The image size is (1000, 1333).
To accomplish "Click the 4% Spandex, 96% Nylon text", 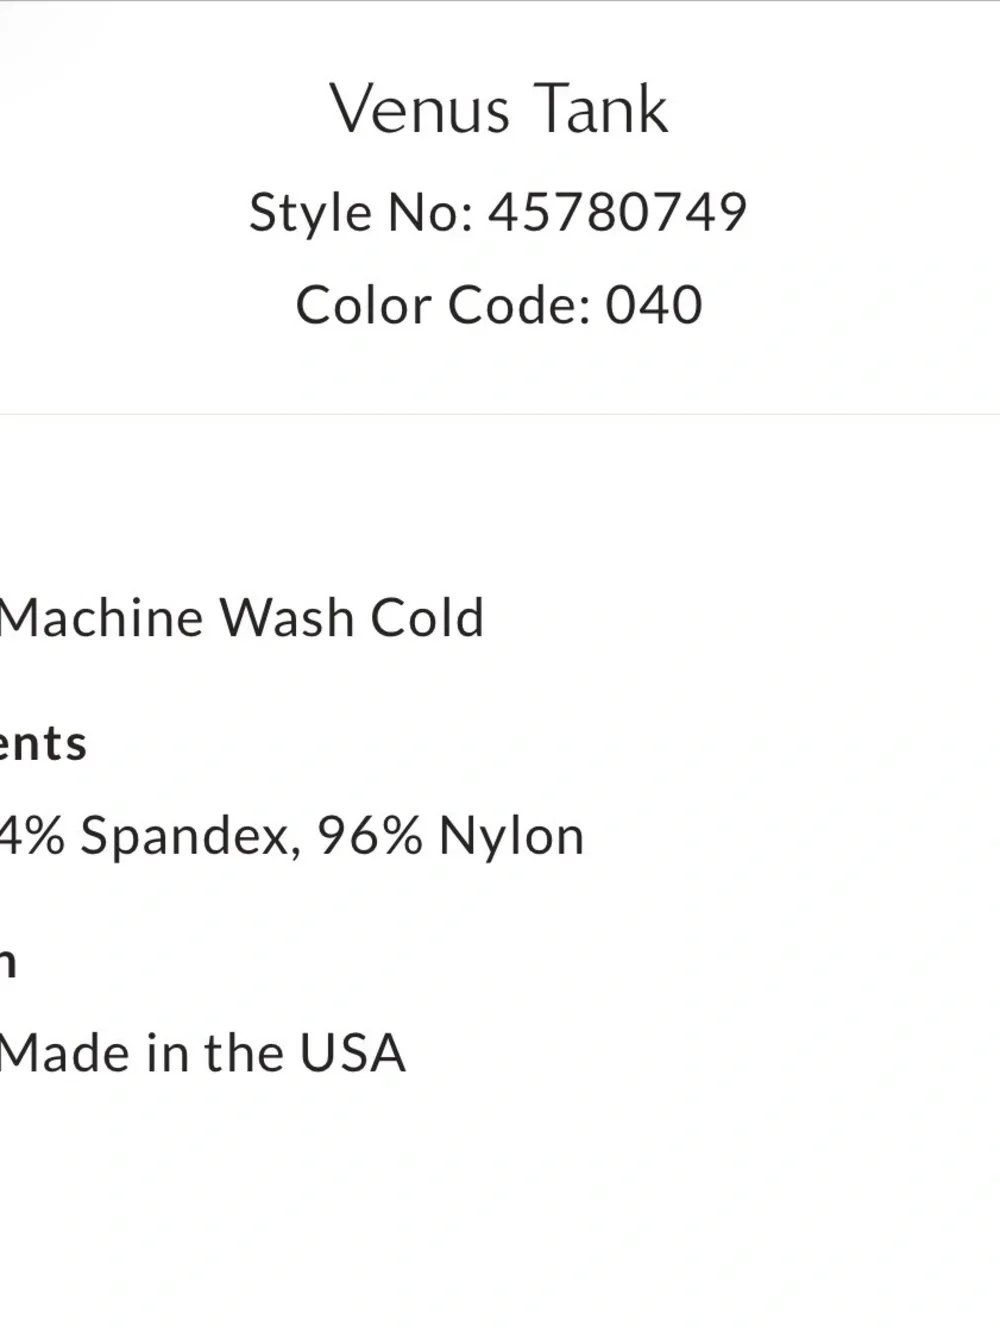I will [x=292, y=835].
